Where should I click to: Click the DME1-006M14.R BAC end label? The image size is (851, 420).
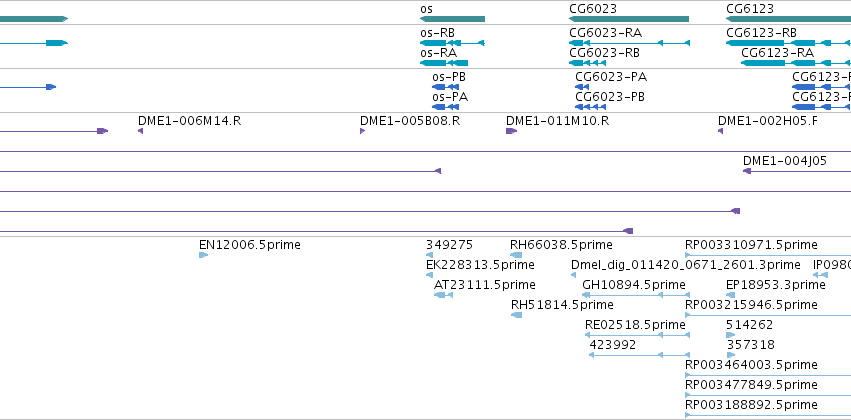point(189,121)
